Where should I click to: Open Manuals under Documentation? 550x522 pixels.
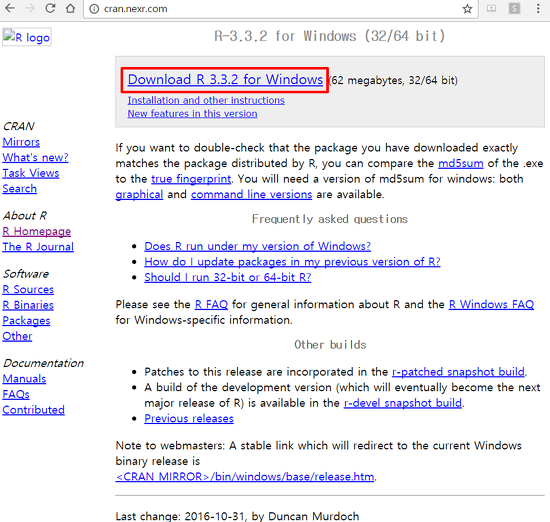coord(24,379)
